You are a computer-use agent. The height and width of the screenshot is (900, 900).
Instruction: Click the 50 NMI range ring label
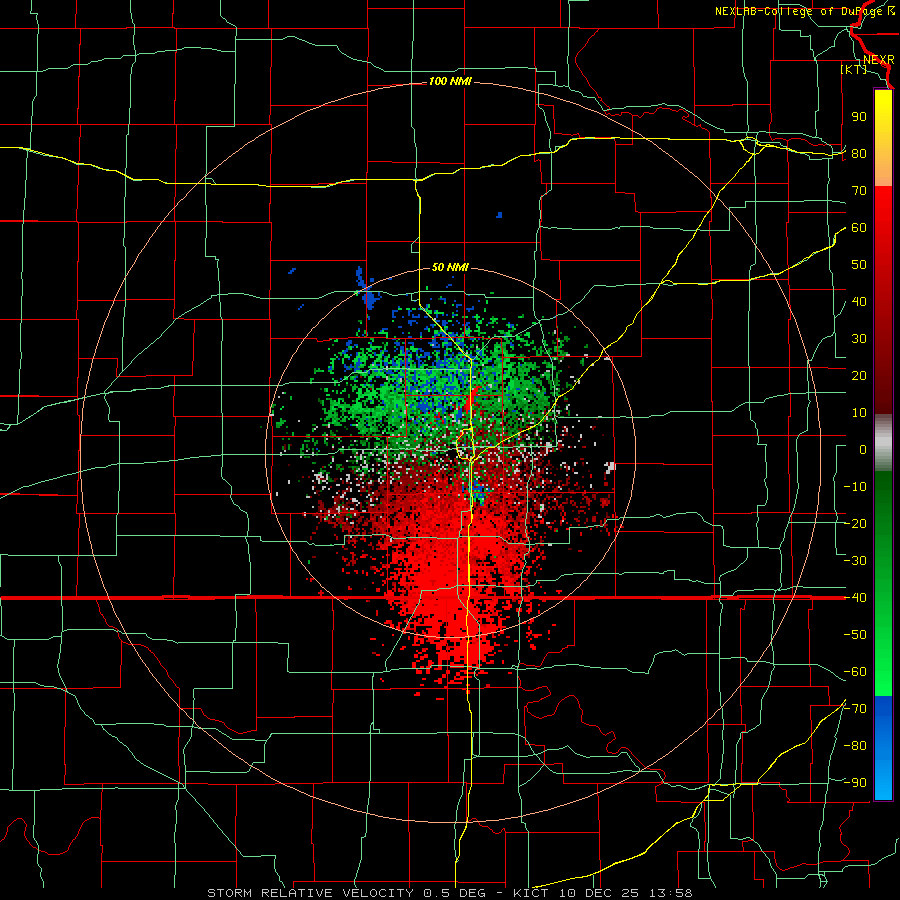tap(450, 267)
